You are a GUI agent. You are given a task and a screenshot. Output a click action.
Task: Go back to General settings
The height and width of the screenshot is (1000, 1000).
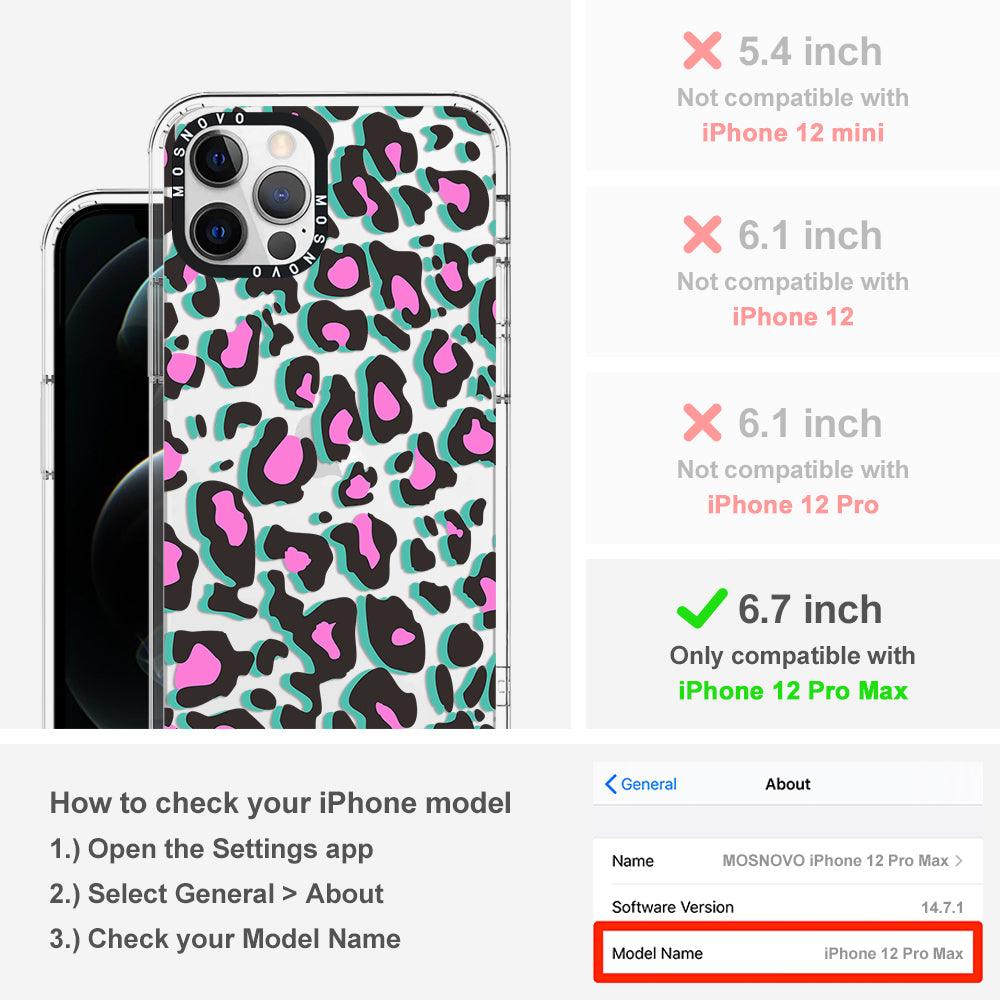[x=640, y=784]
